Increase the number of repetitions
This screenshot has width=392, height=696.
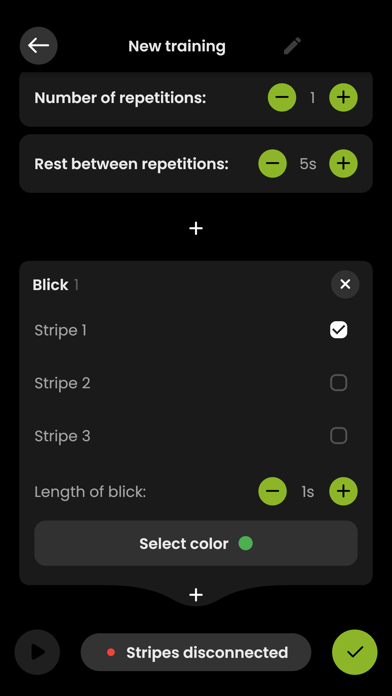[x=343, y=97]
